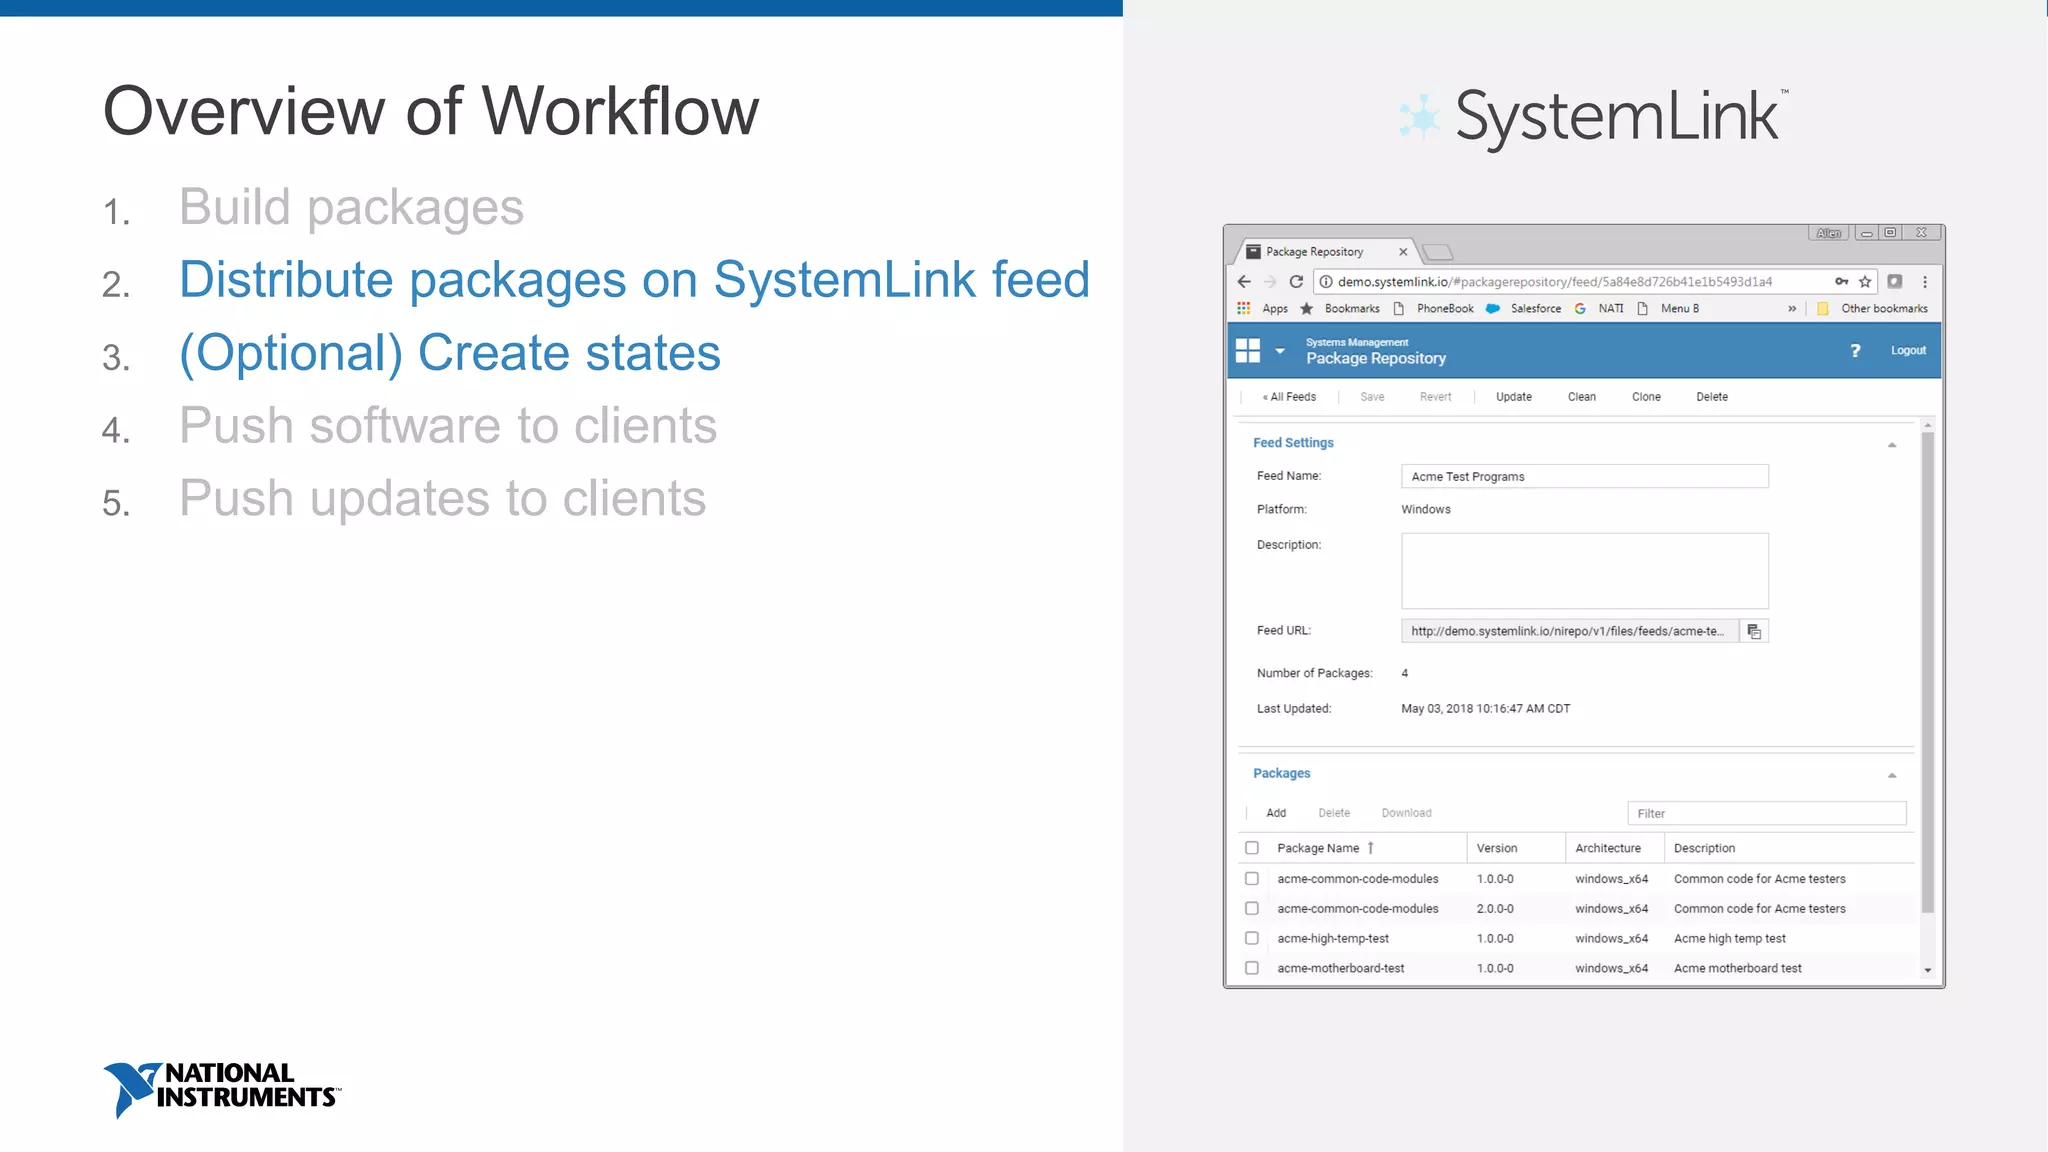Collapse the Feed Settings section
The height and width of the screenshot is (1152, 2048).
1892,445
